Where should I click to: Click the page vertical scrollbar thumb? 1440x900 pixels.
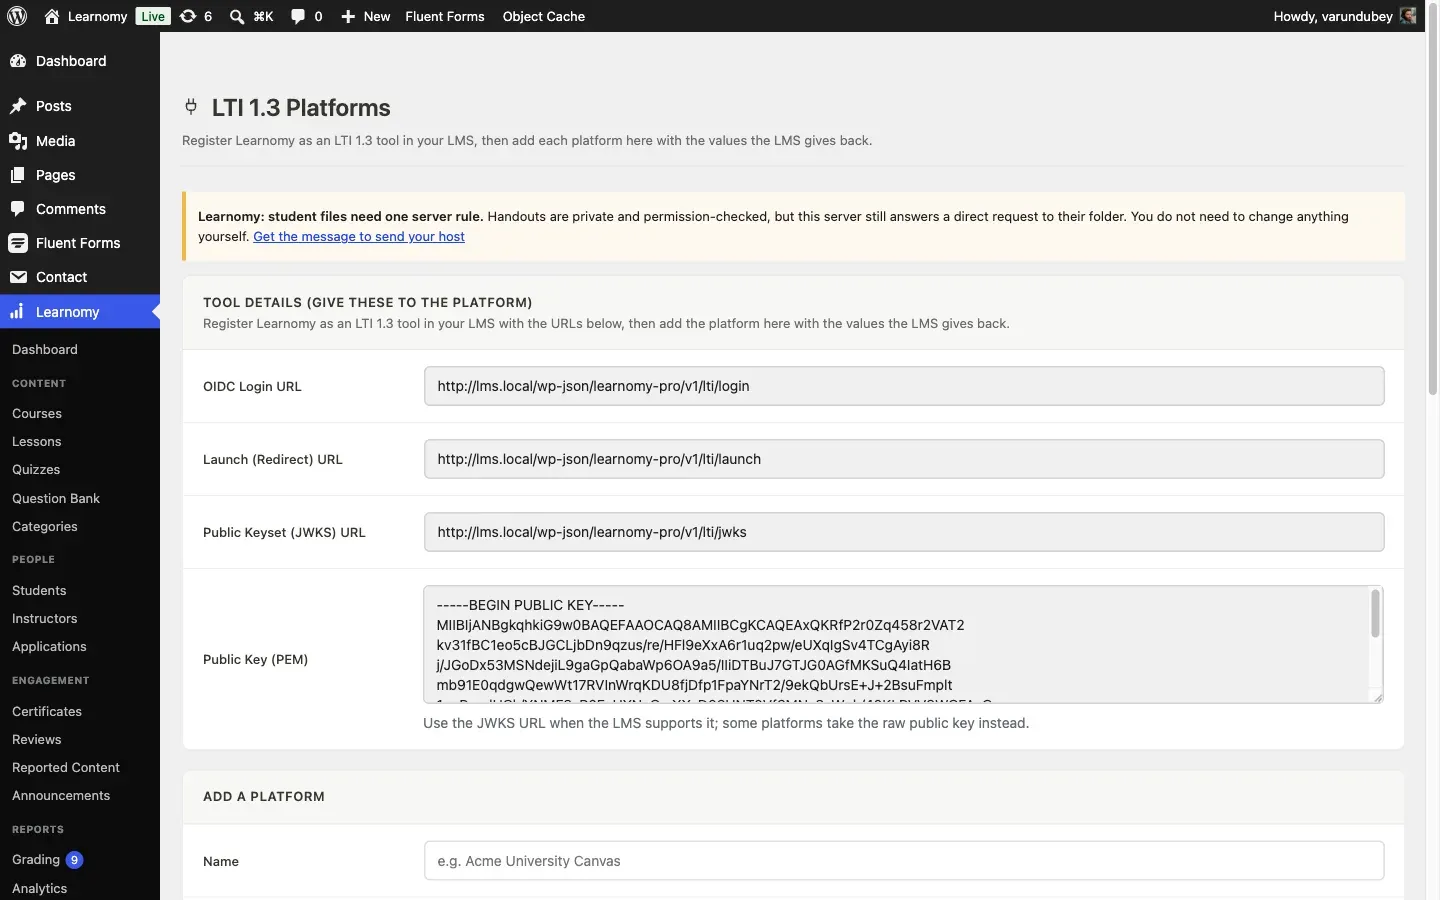(x=1433, y=200)
